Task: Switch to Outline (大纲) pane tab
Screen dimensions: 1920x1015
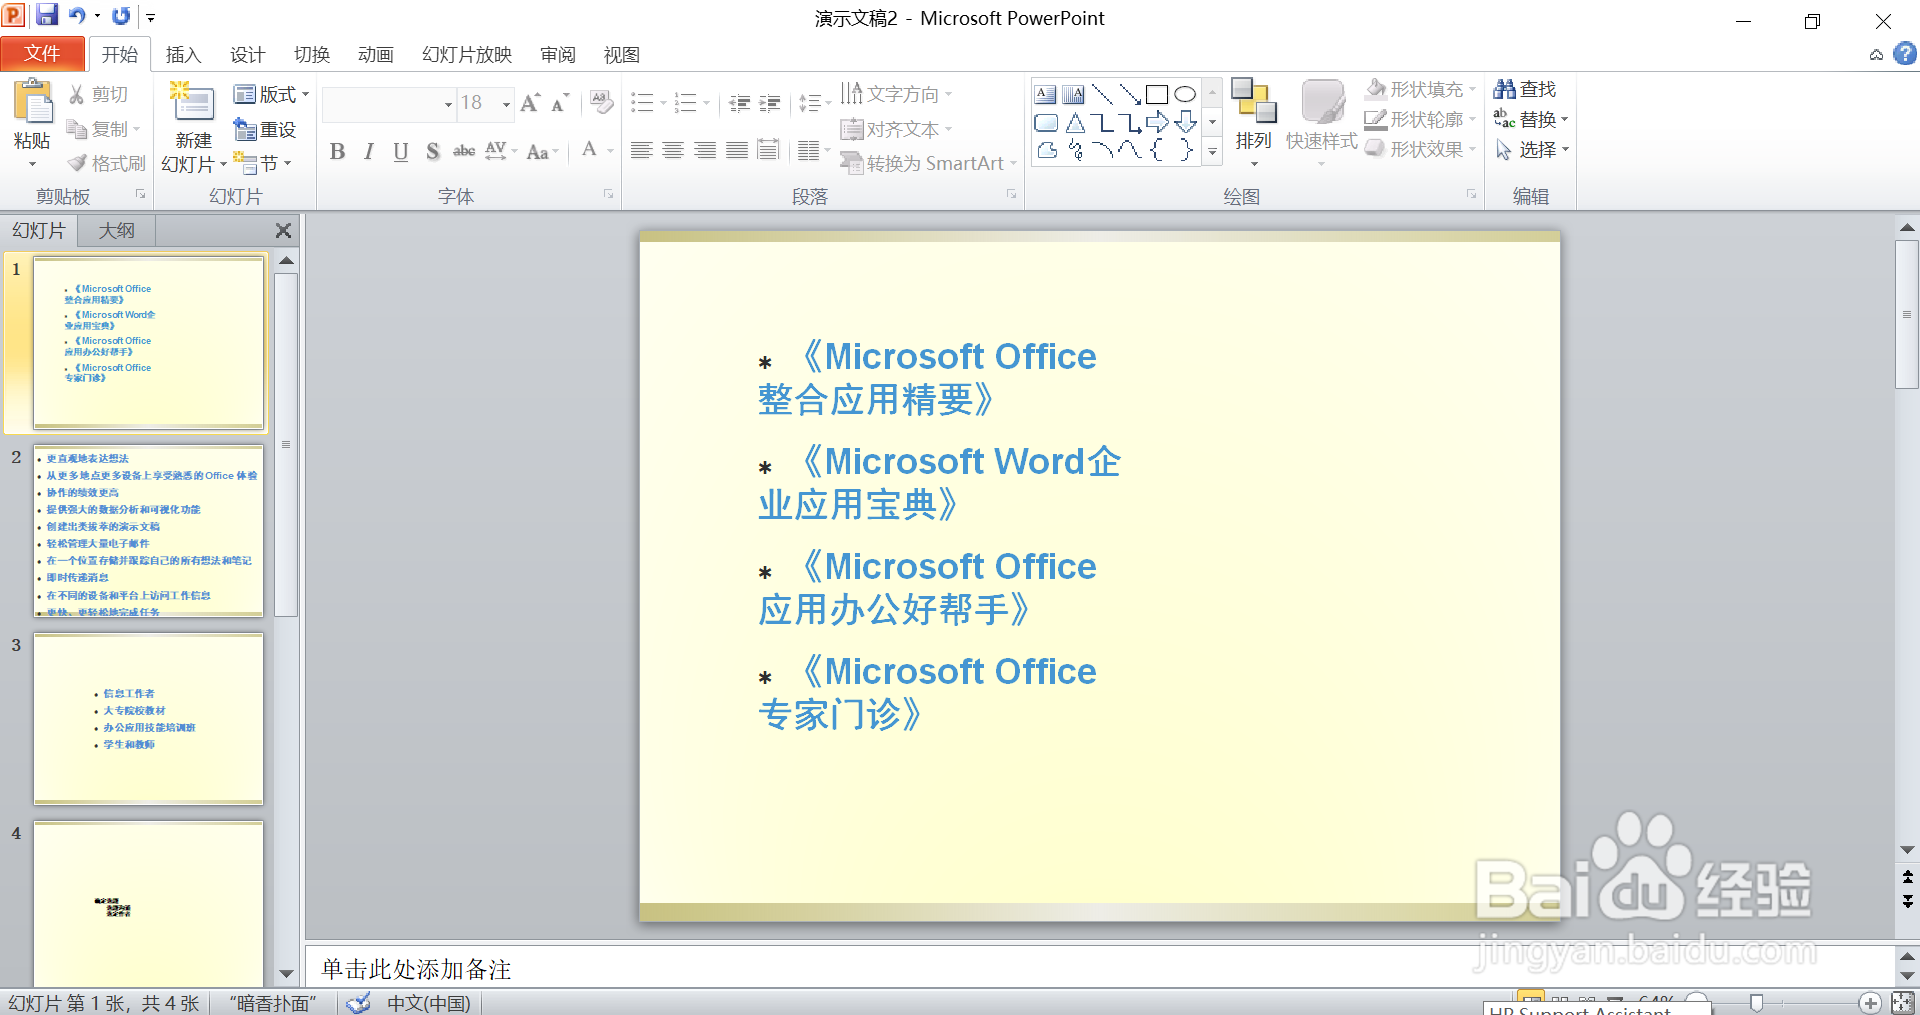Action: tap(116, 231)
